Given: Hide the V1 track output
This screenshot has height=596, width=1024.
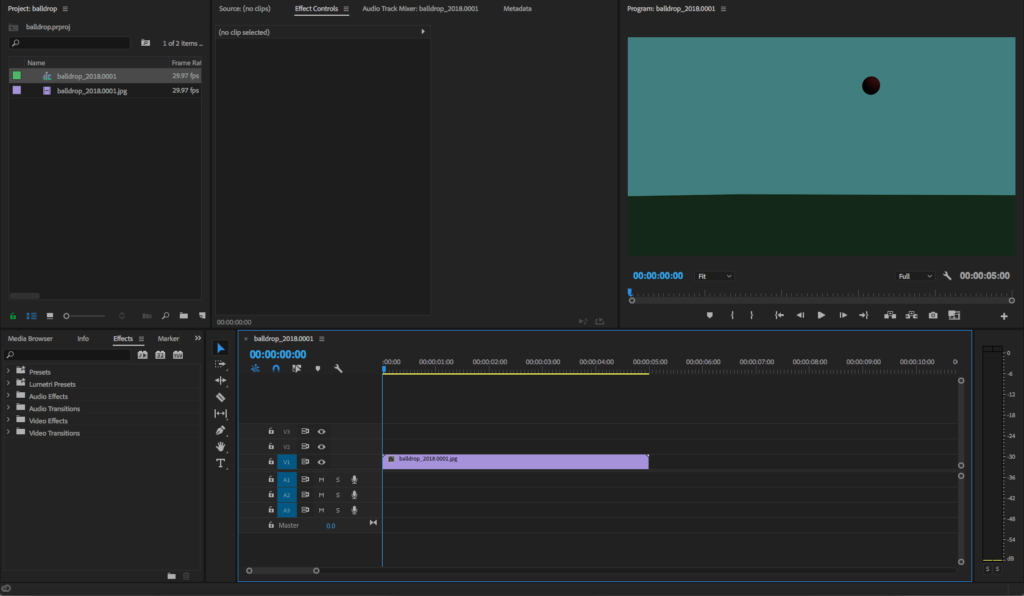Looking at the screenshot, I should [x=322, y=462].
